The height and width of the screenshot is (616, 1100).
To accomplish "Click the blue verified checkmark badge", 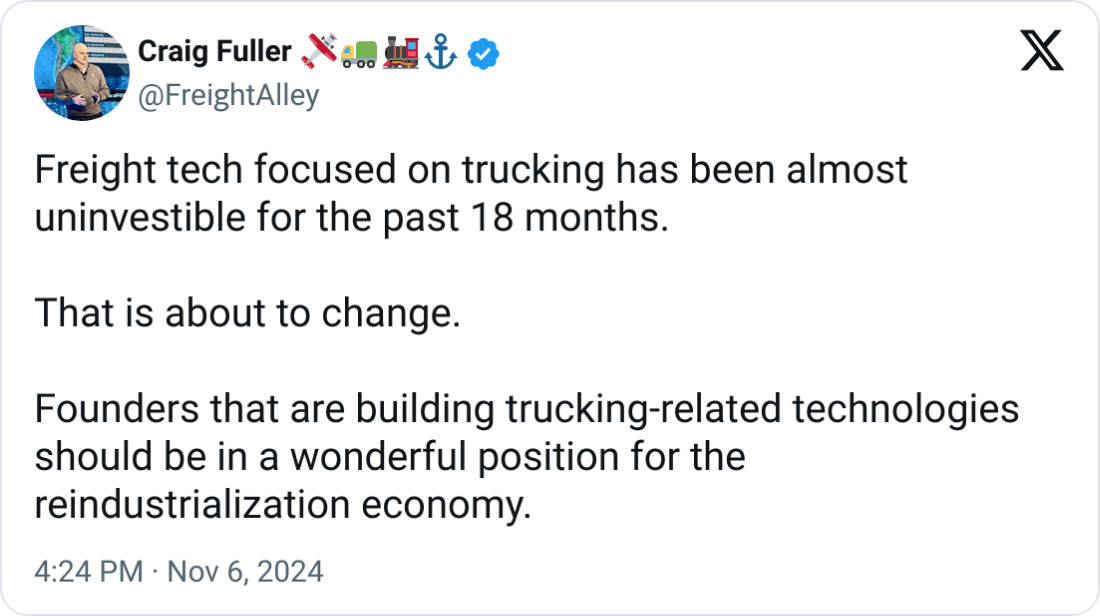I will coord(484,55).
